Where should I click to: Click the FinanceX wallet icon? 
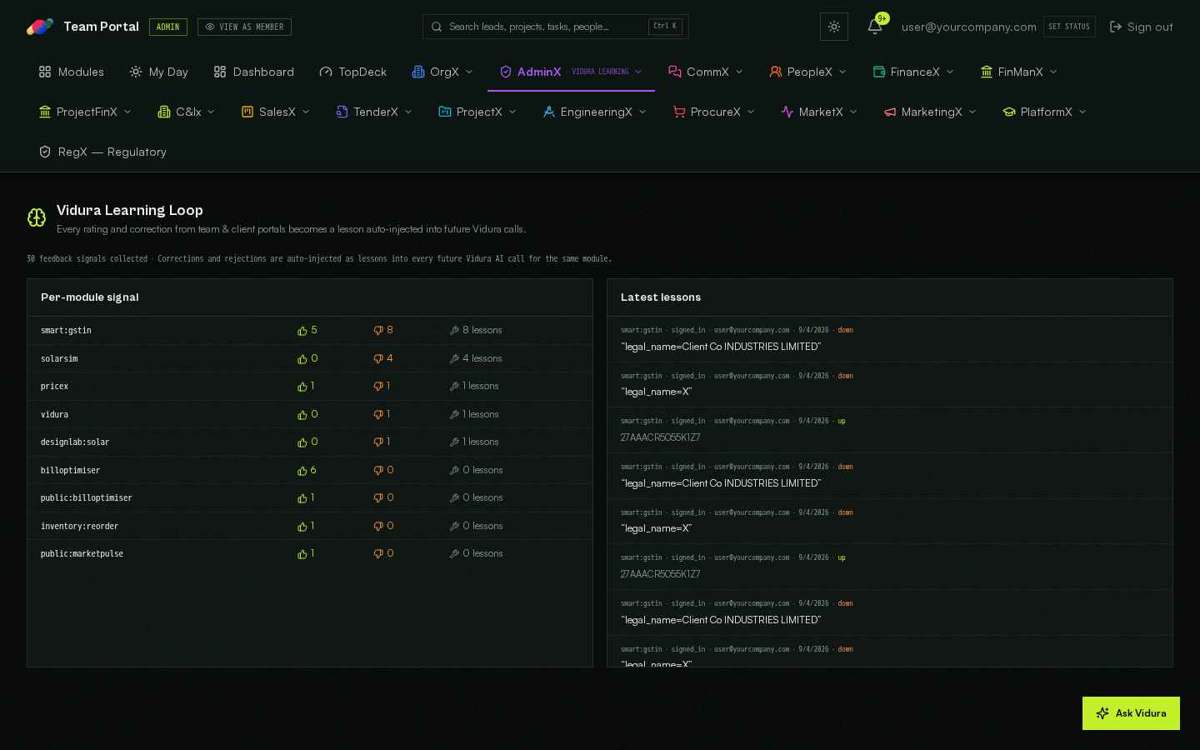tap(879, 72)
